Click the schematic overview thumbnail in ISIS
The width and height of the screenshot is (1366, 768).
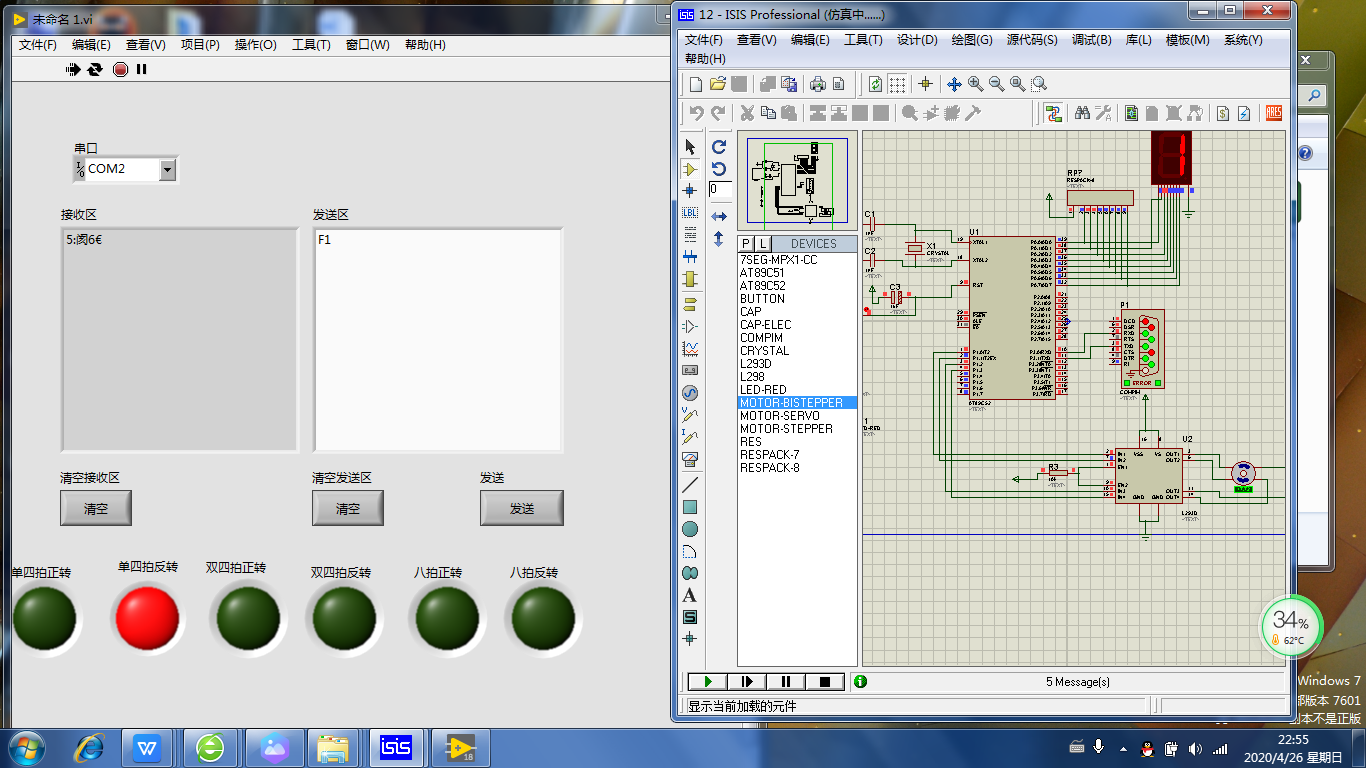click(x=797, y=183)
